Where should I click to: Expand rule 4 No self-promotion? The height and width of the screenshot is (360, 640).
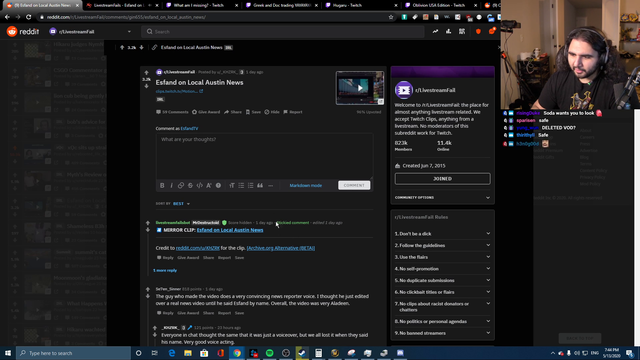442,269
